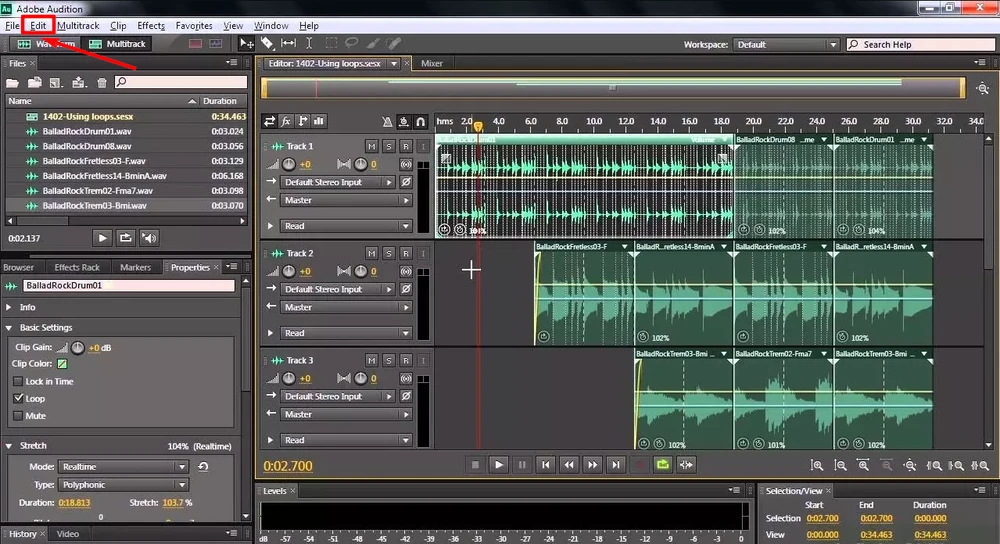The width and height of the screenshot is (1000, 544).
Task: Switch to the Mixer tab
Action: (432, 63)
